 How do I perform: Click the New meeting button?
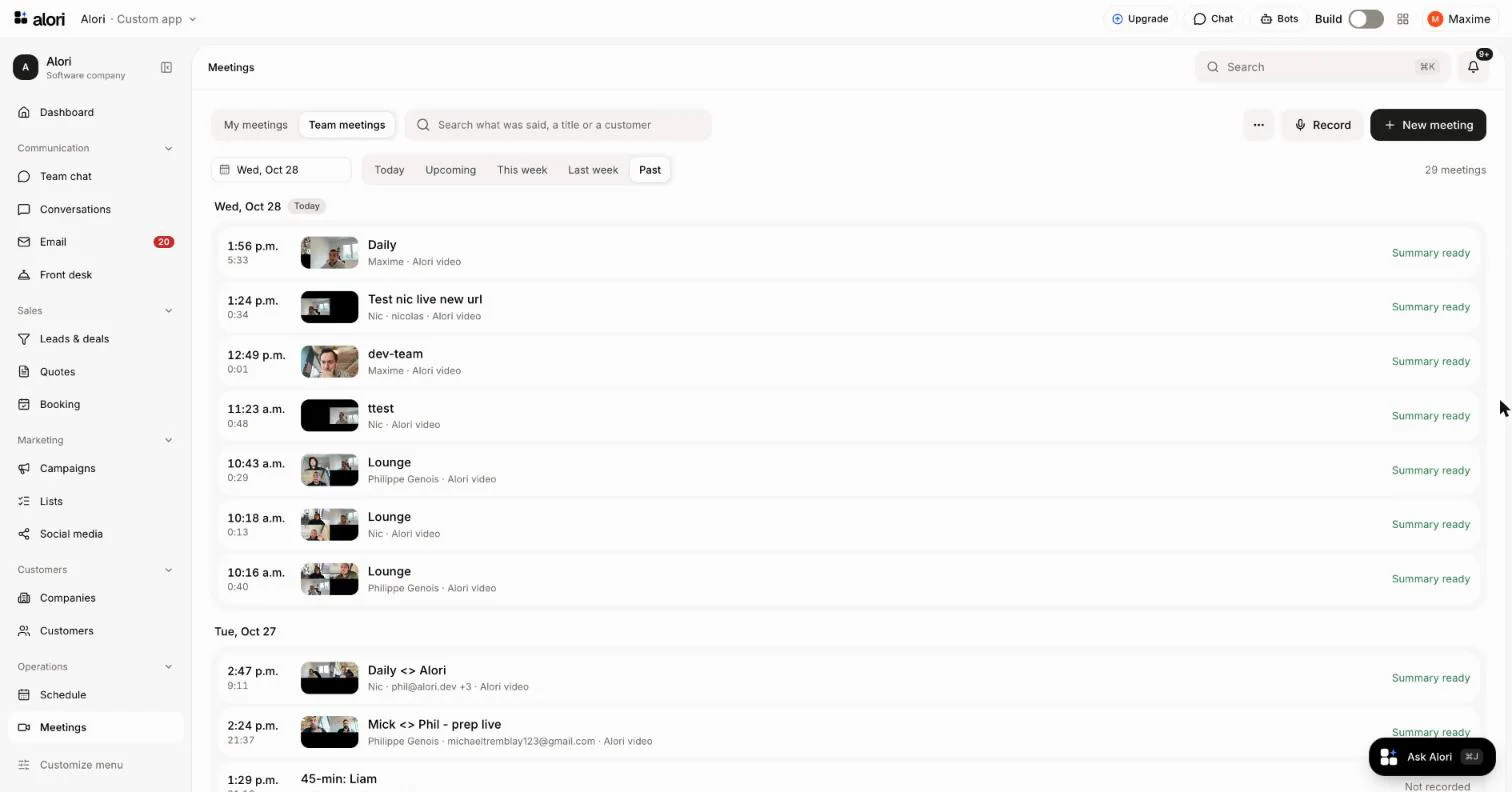[x=1428, y=125]
